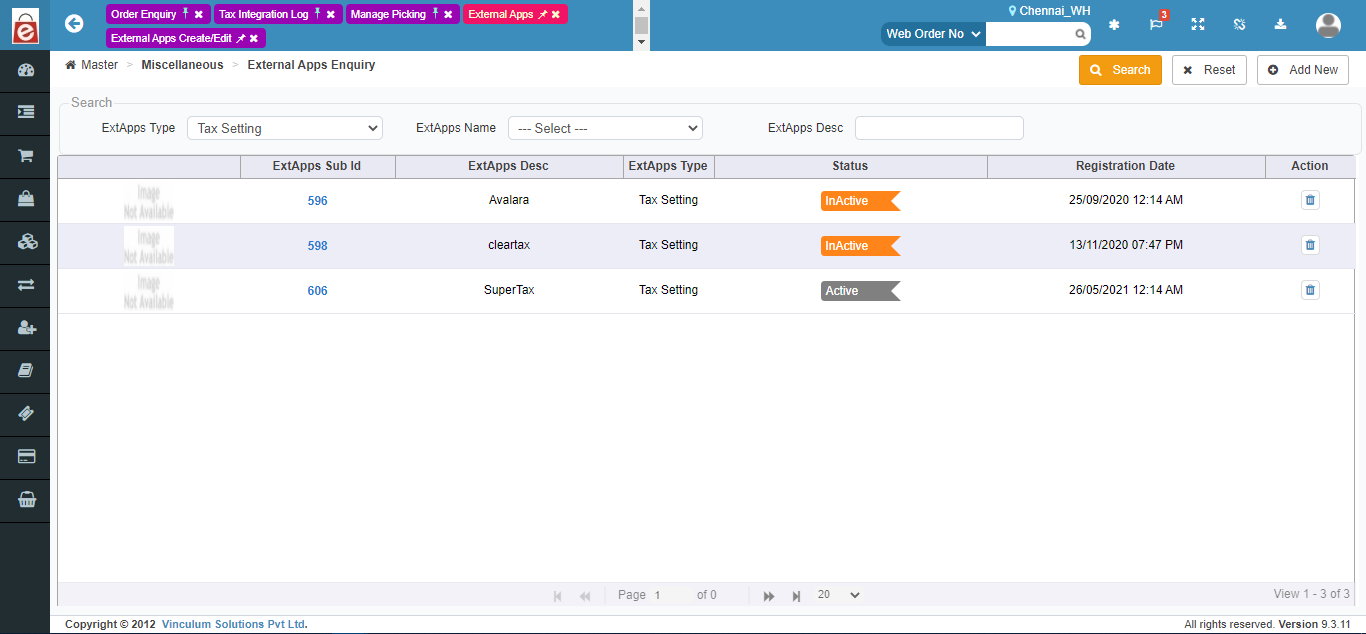Open the ExtApps Name select dropdown

pos(605,128)
